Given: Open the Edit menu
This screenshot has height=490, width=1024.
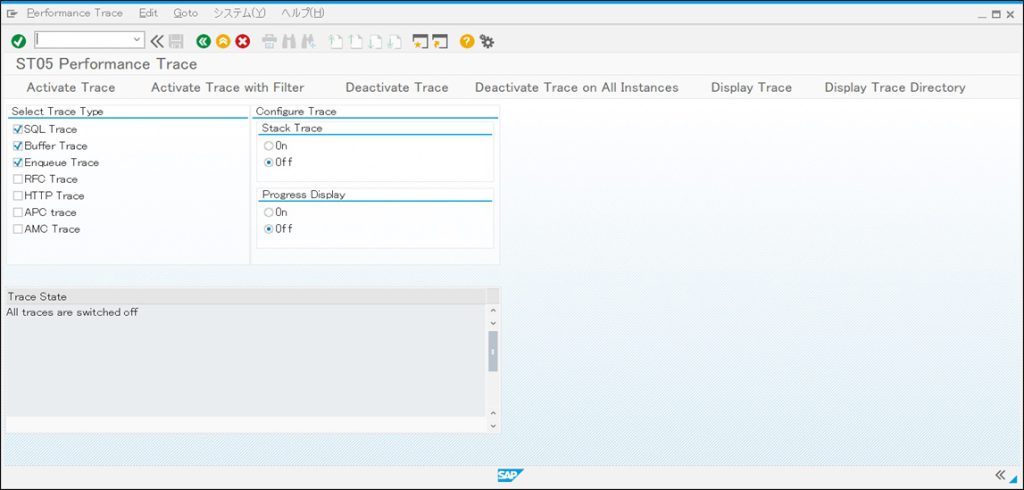Looking at the screenshot, I should point(148,13).
